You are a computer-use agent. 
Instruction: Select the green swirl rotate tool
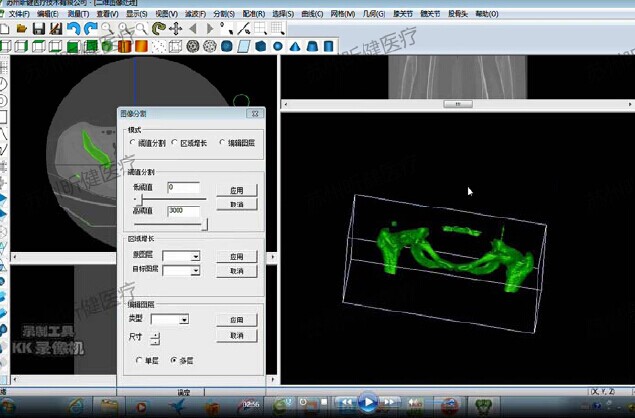click(x=158, y=29)
